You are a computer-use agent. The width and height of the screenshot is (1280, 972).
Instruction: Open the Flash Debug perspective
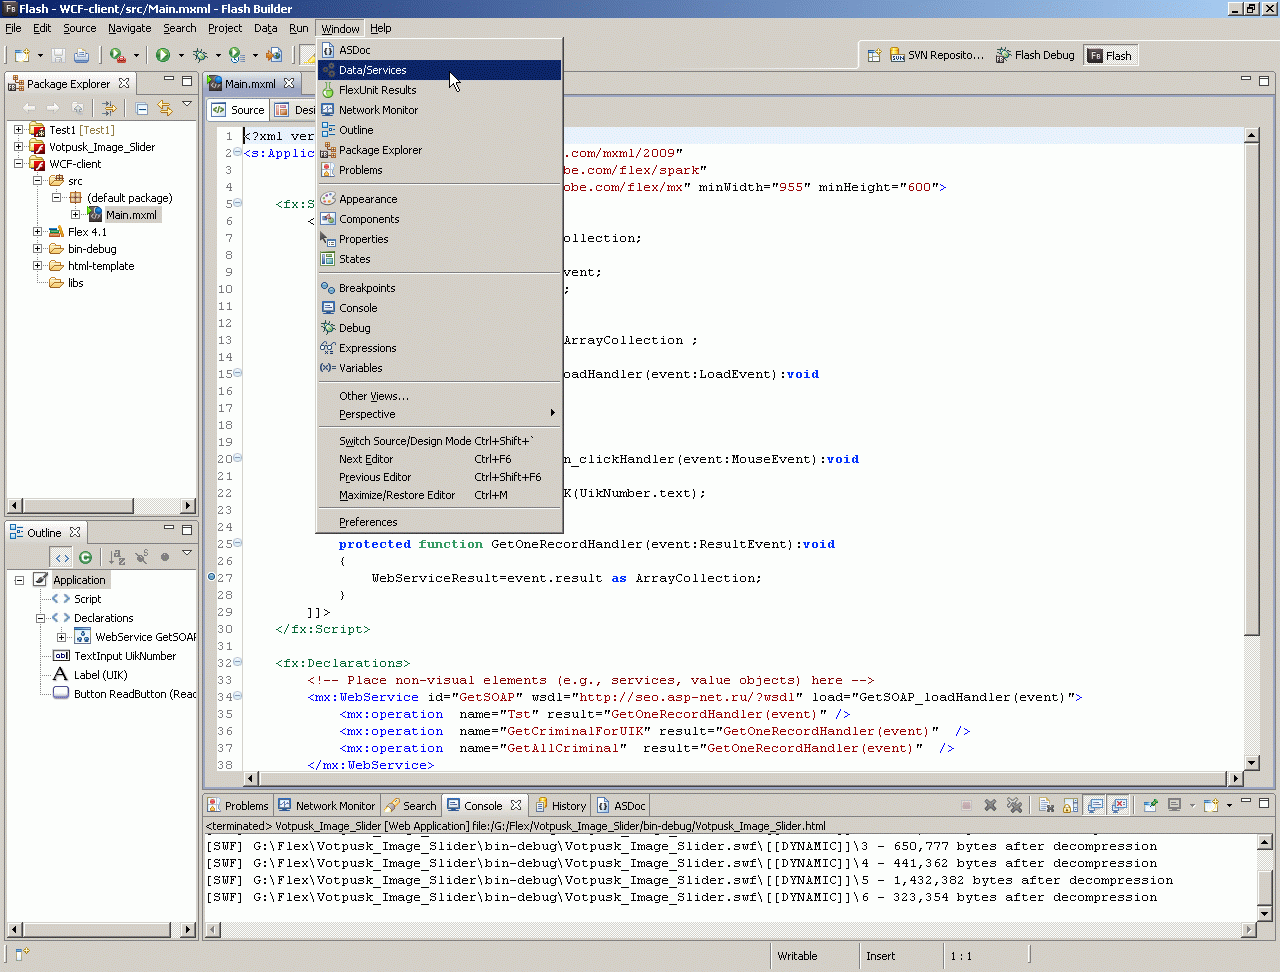[1035, 56]
